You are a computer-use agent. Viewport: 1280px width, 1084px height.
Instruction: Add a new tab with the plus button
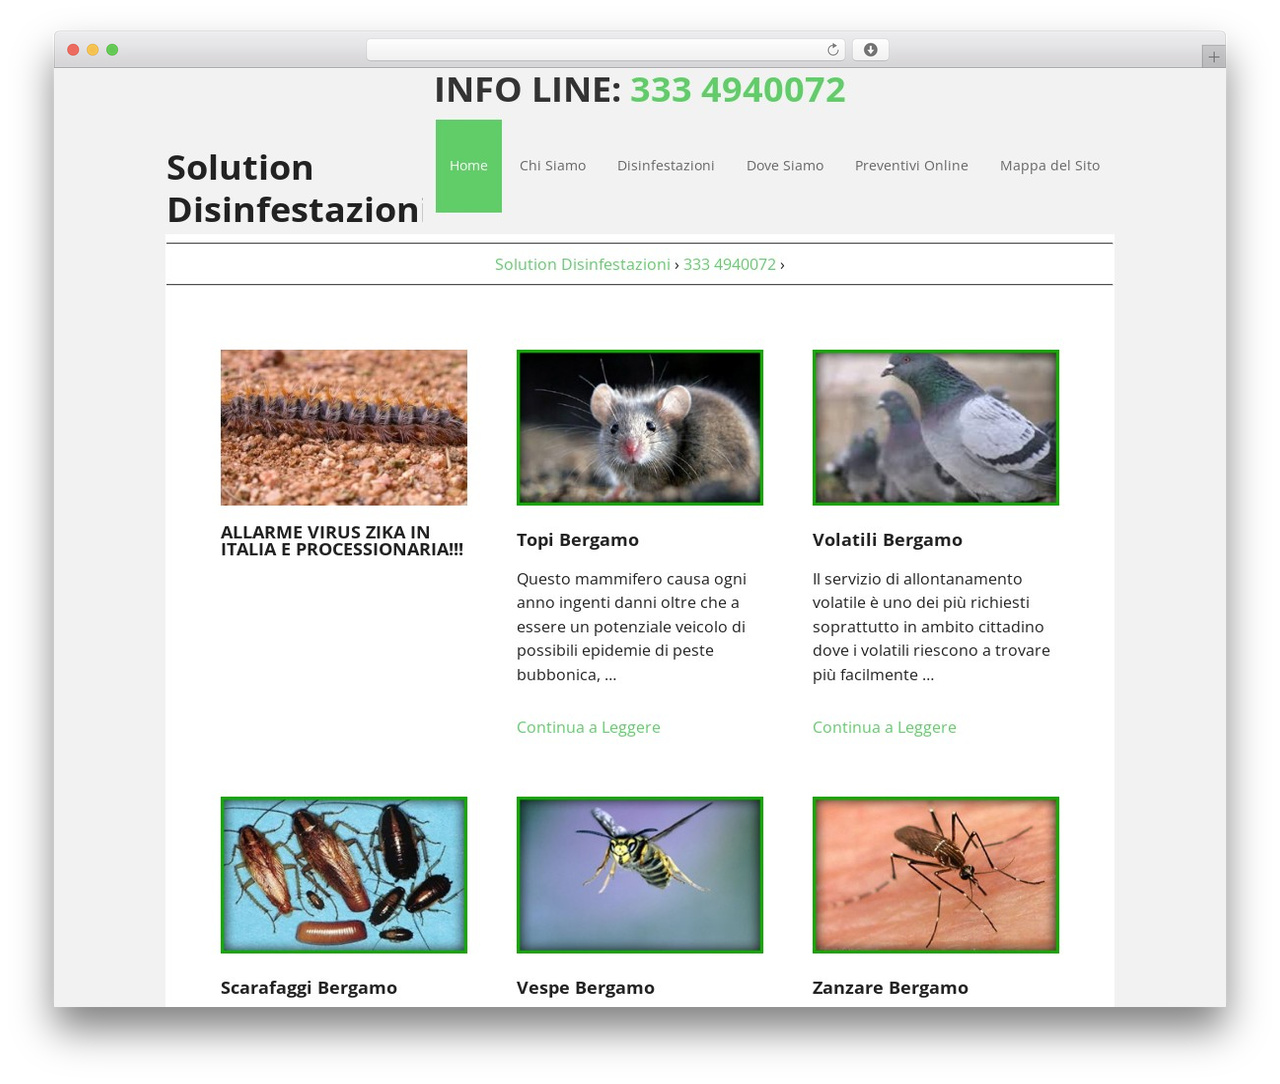1213,57
